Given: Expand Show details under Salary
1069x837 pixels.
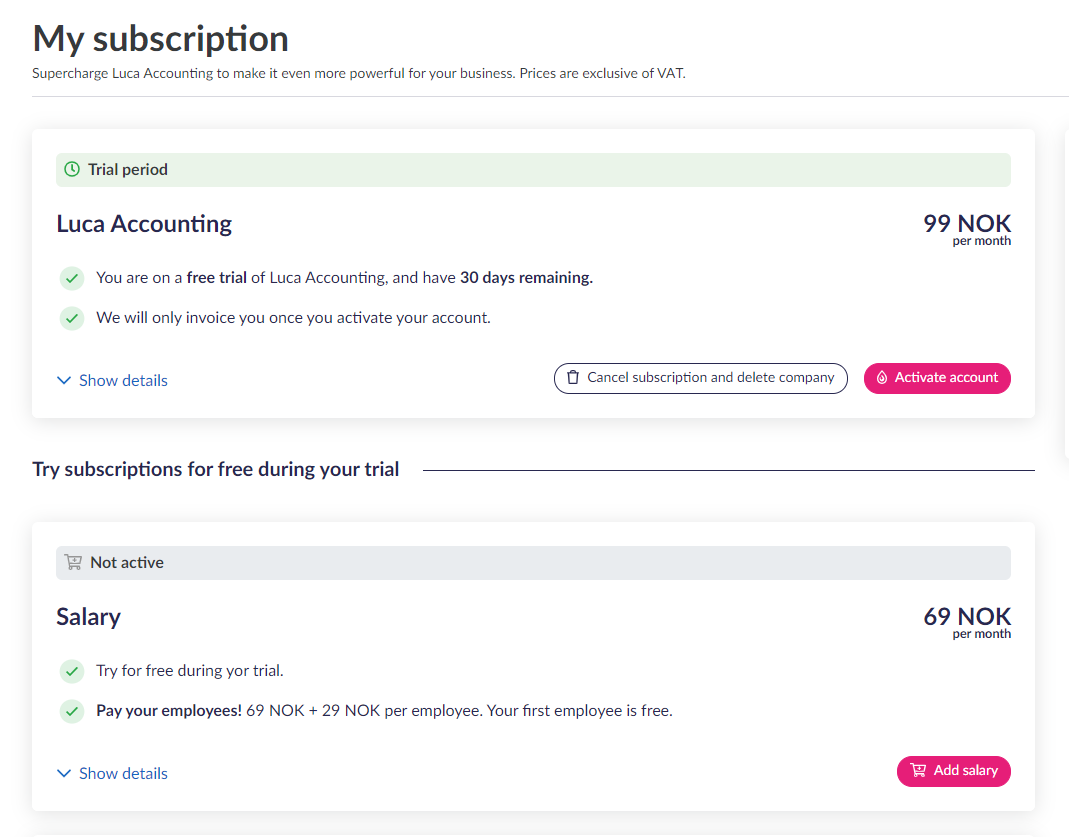Looking at the screenshot, I should [112, 773].
